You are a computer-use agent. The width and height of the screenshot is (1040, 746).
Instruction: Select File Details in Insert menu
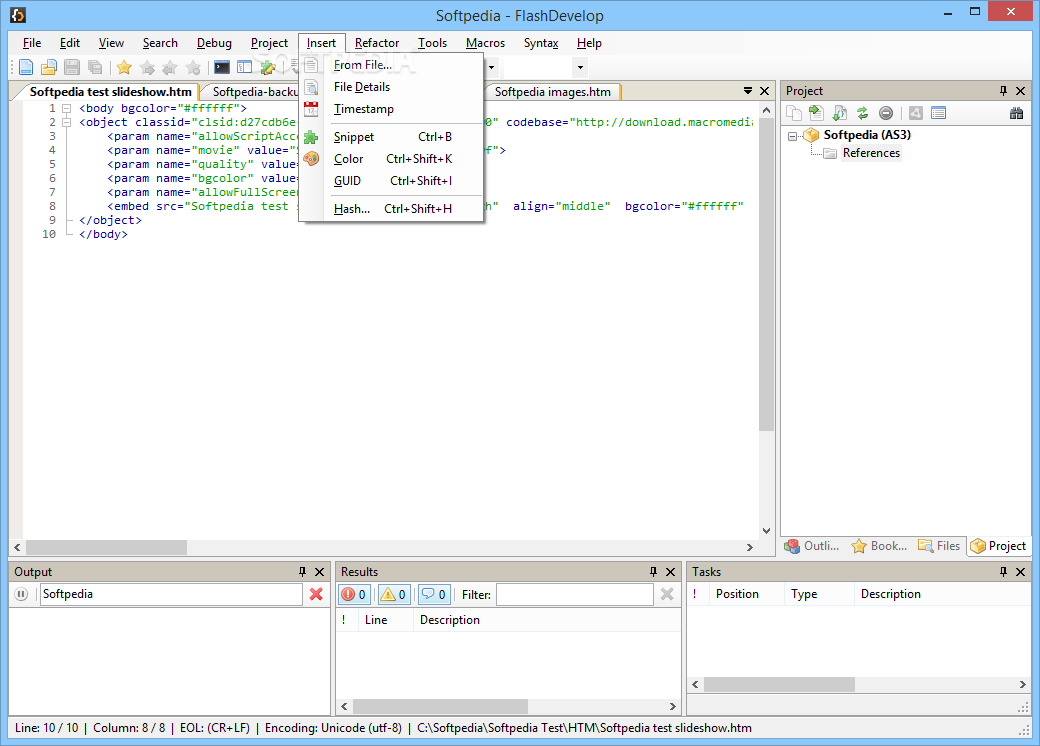tap(391, 87)
